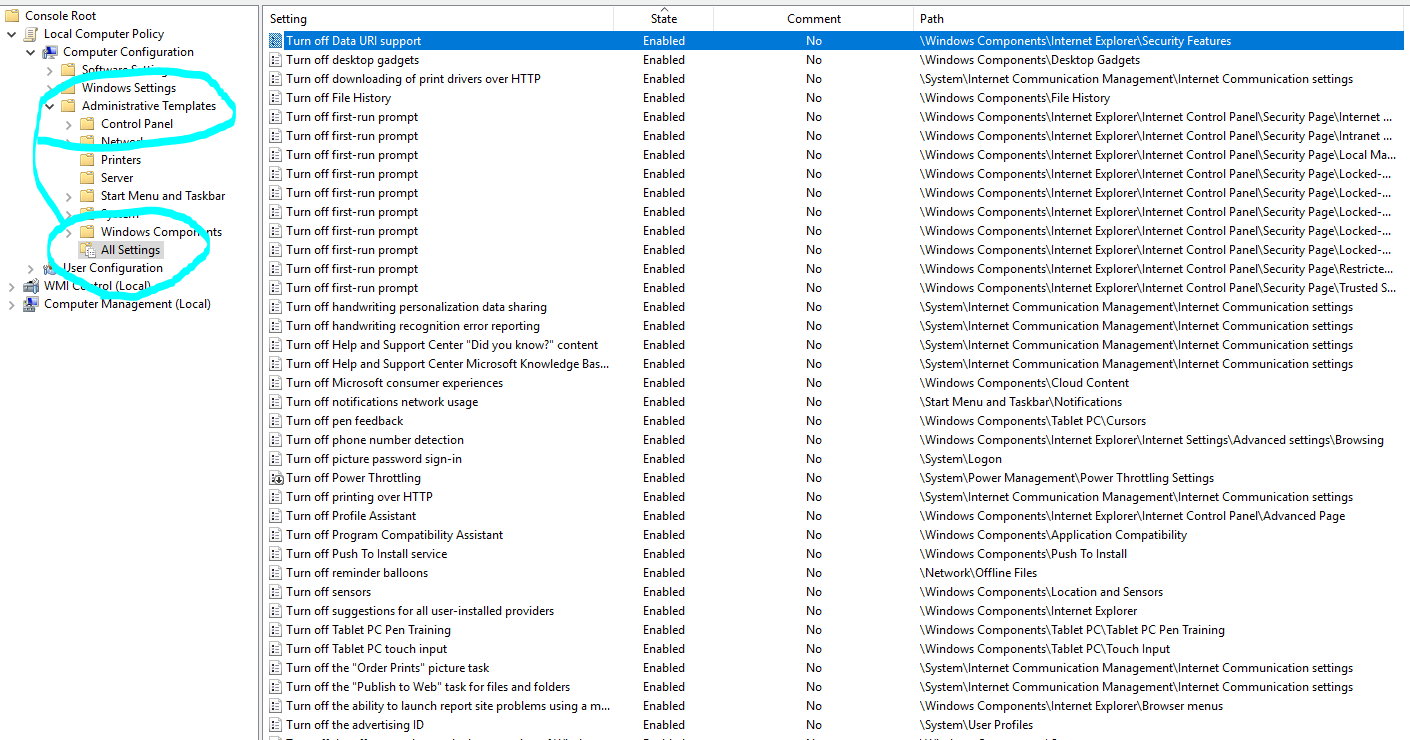The image size is (1410, 740).
Task: Click path \Windows Components\Cloud Content
Action: click(x=1024, y=383)
